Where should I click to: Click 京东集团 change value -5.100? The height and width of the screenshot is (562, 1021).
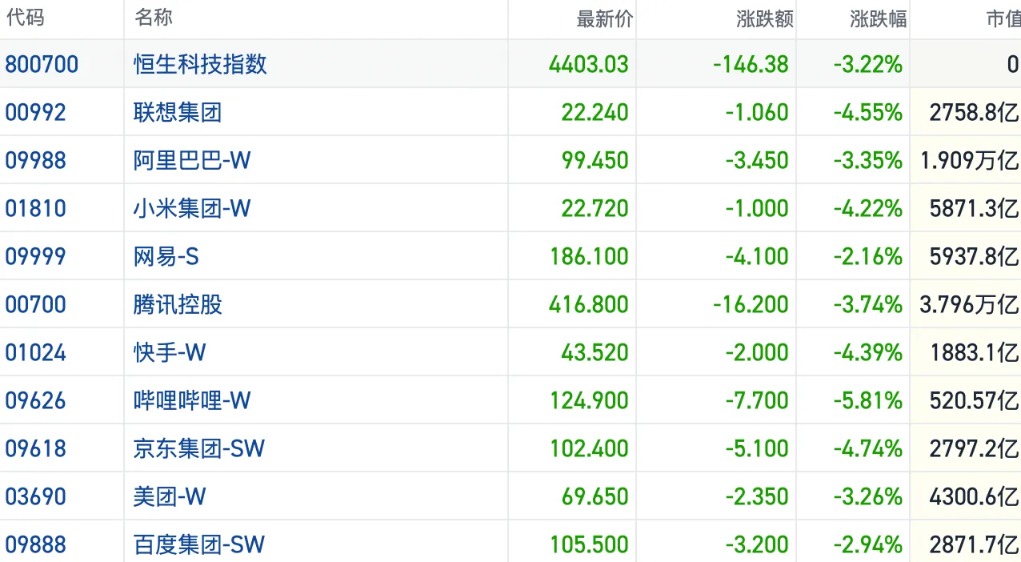pos(757,449)
